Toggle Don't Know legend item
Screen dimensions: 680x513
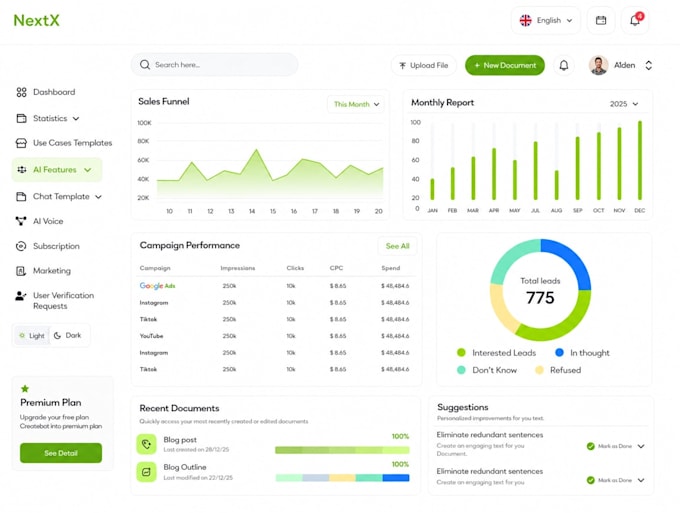coord(487,370)
